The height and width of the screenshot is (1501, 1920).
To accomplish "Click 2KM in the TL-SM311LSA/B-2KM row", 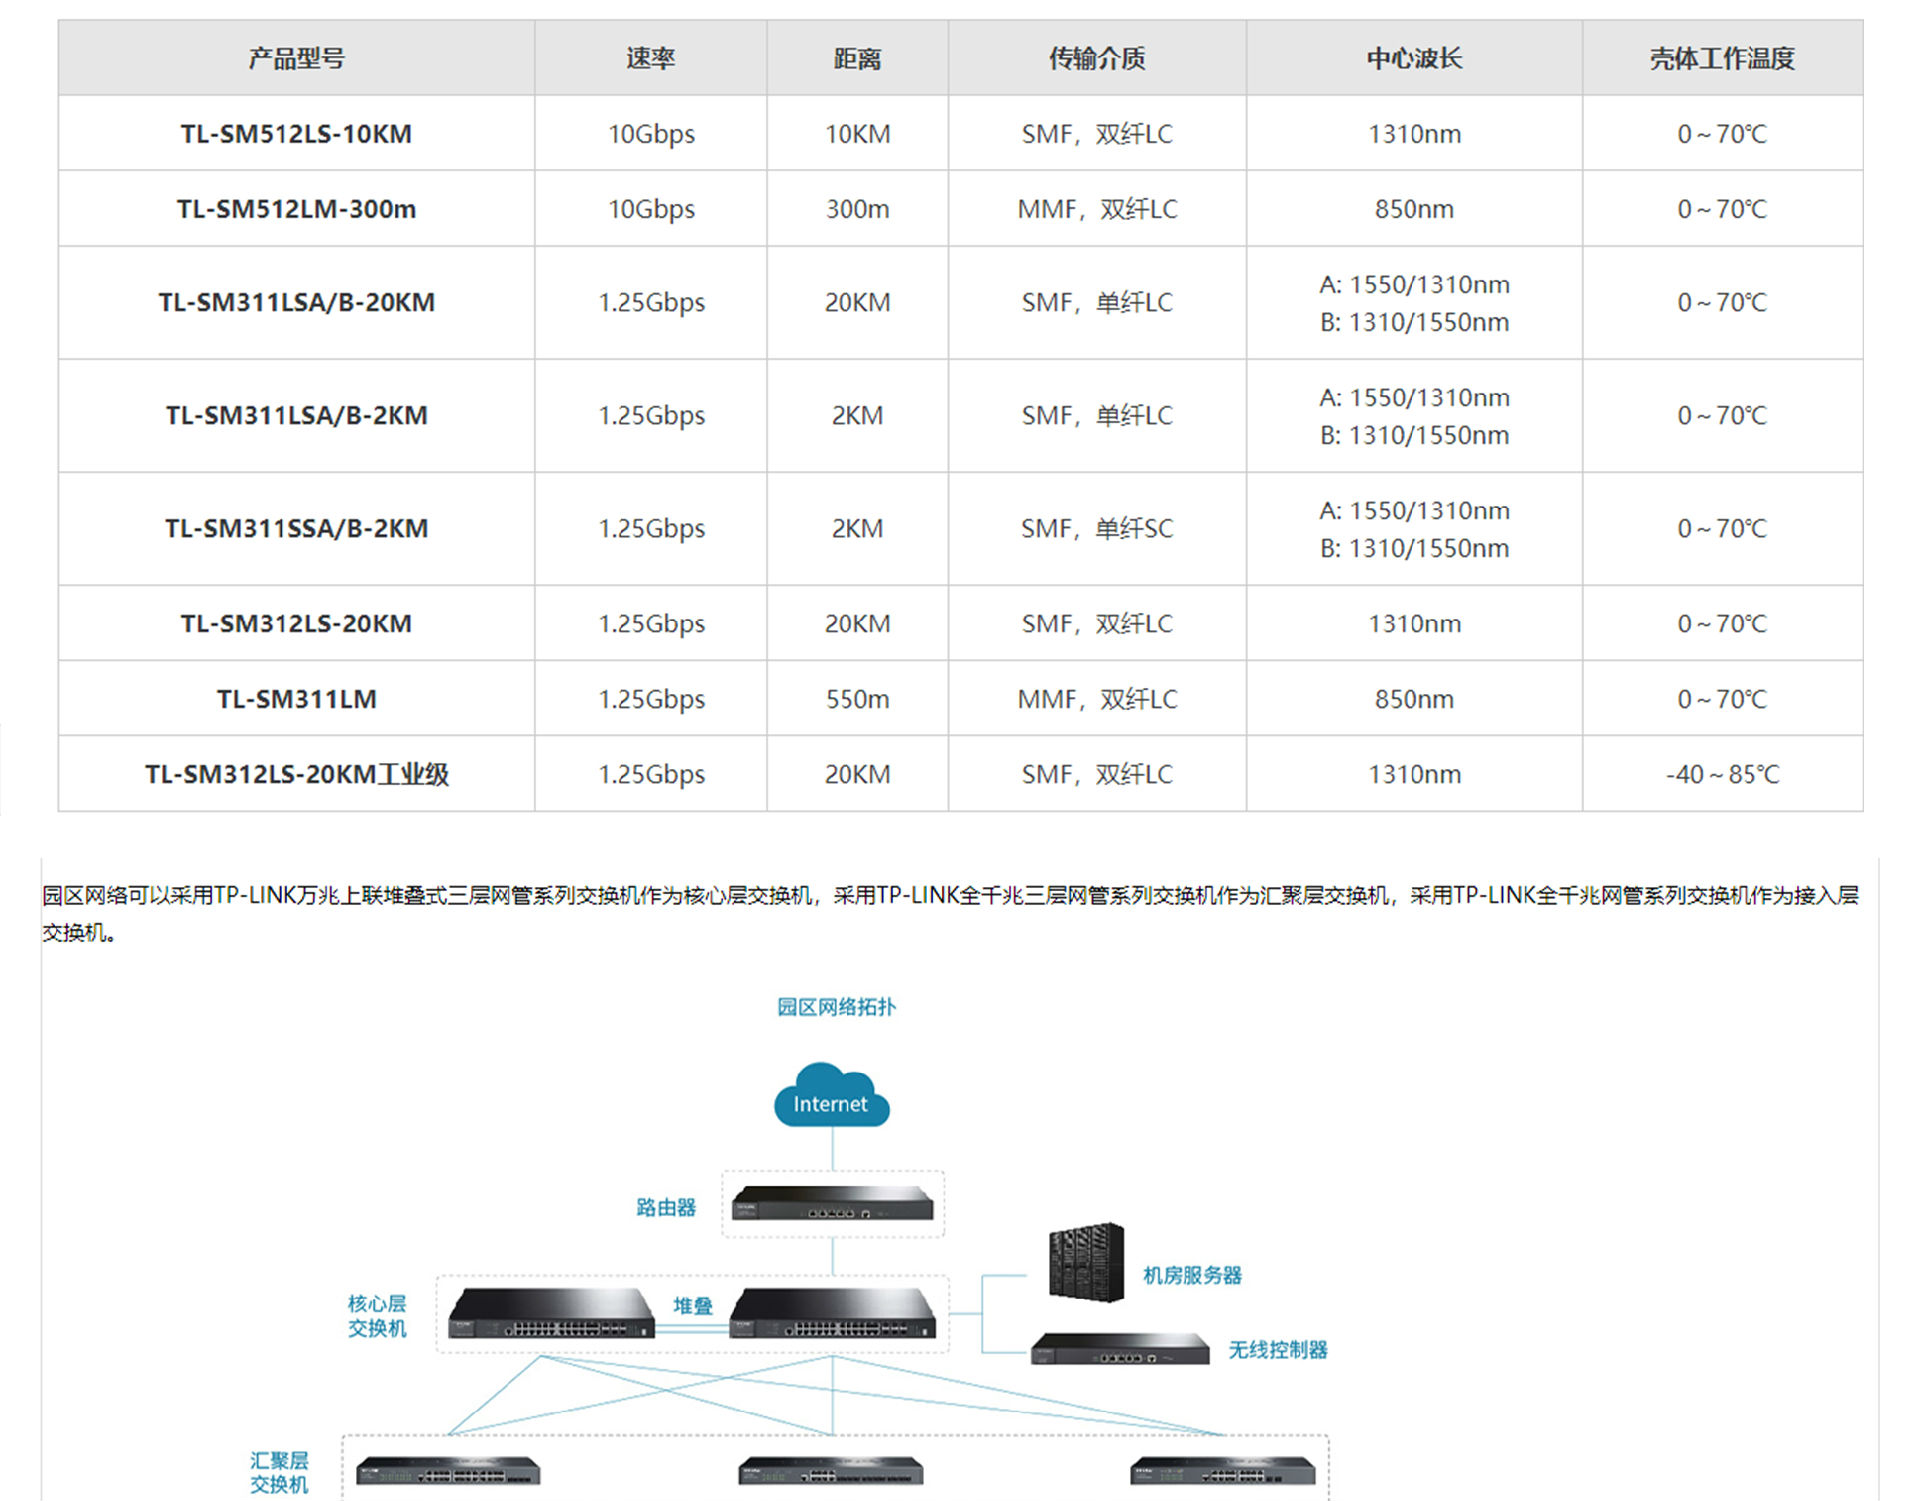I will click(857, 415).
